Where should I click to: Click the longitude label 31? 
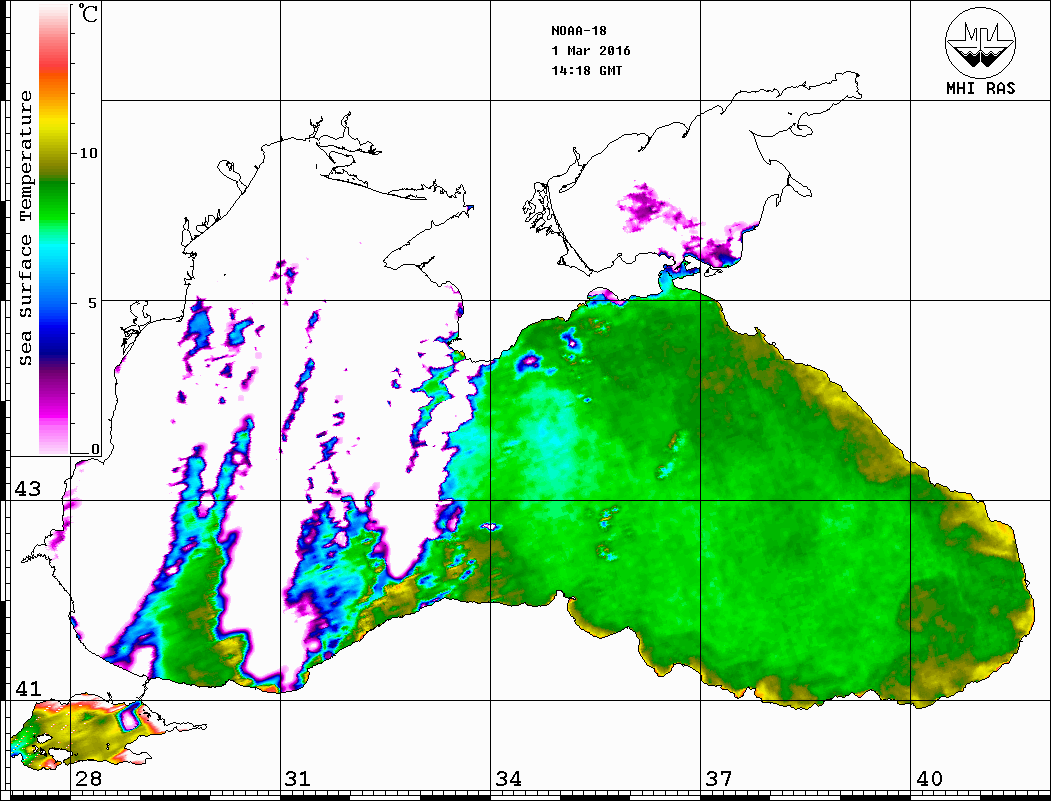[298, 779]
